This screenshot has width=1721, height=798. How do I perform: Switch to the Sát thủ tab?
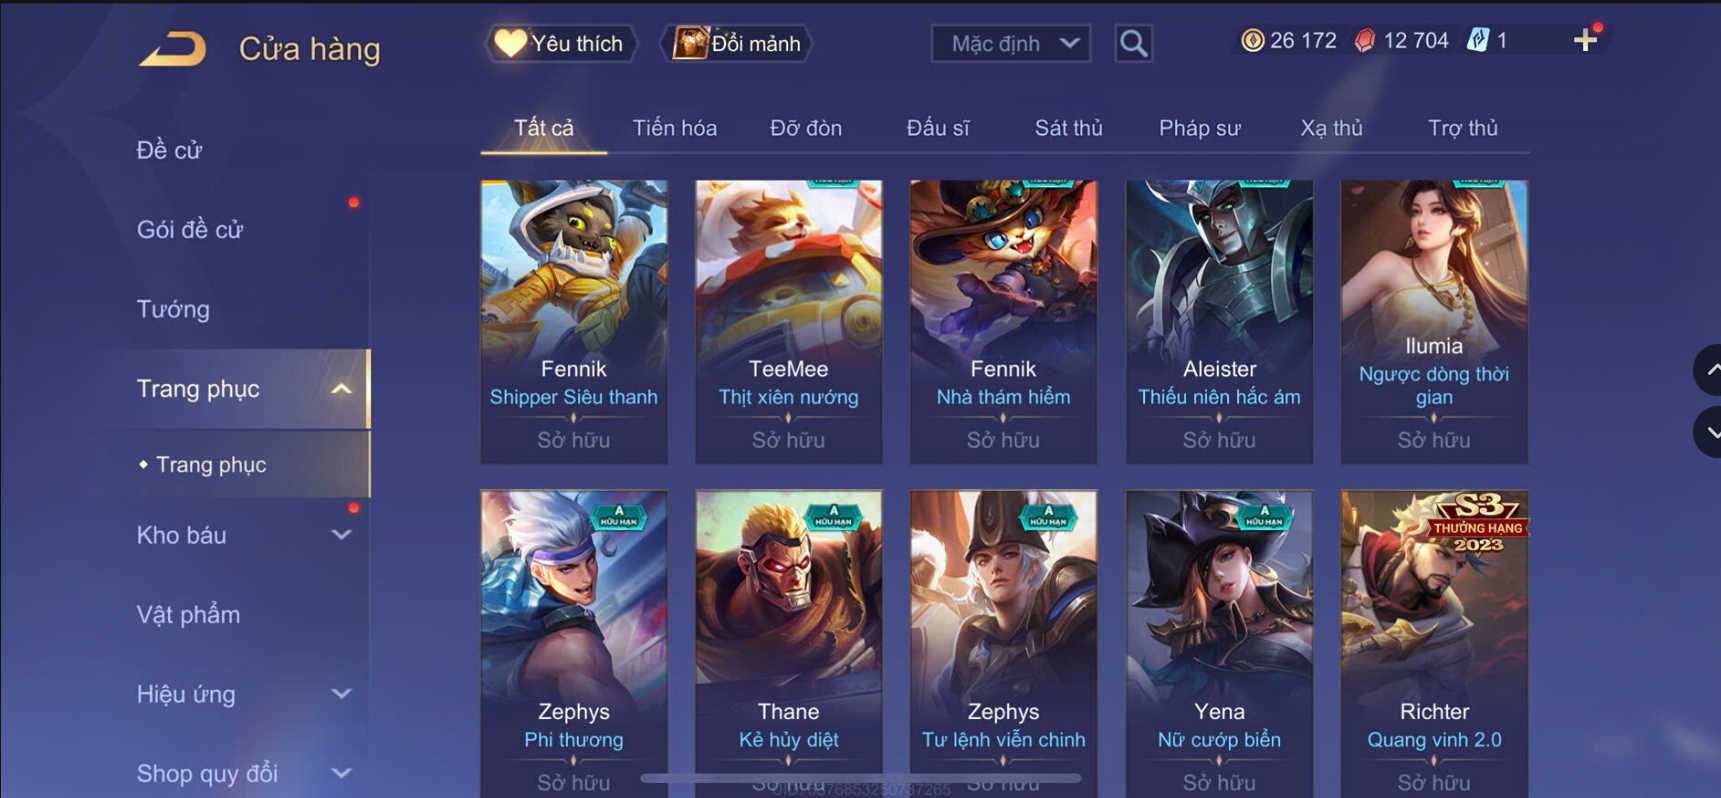tap(1068, 128)
